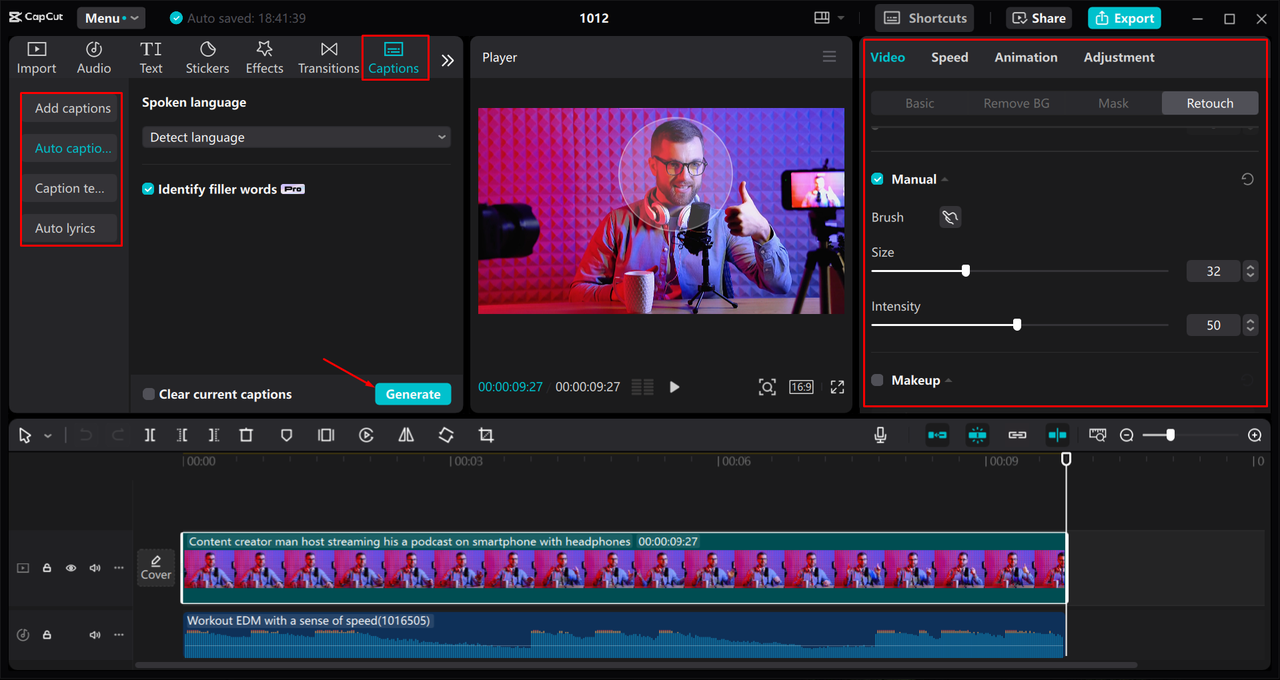Click the player fullscreen icon

point(837,387)
